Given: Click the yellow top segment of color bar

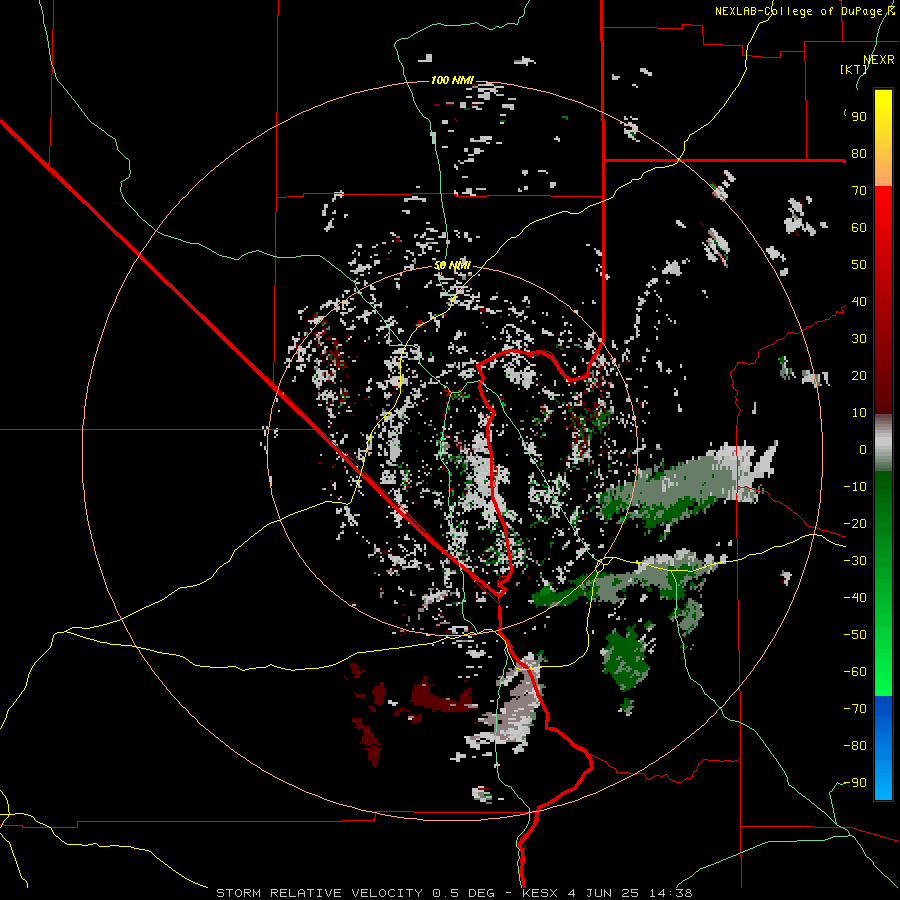Looking at the screenshot, I should (x=883, y=138).
